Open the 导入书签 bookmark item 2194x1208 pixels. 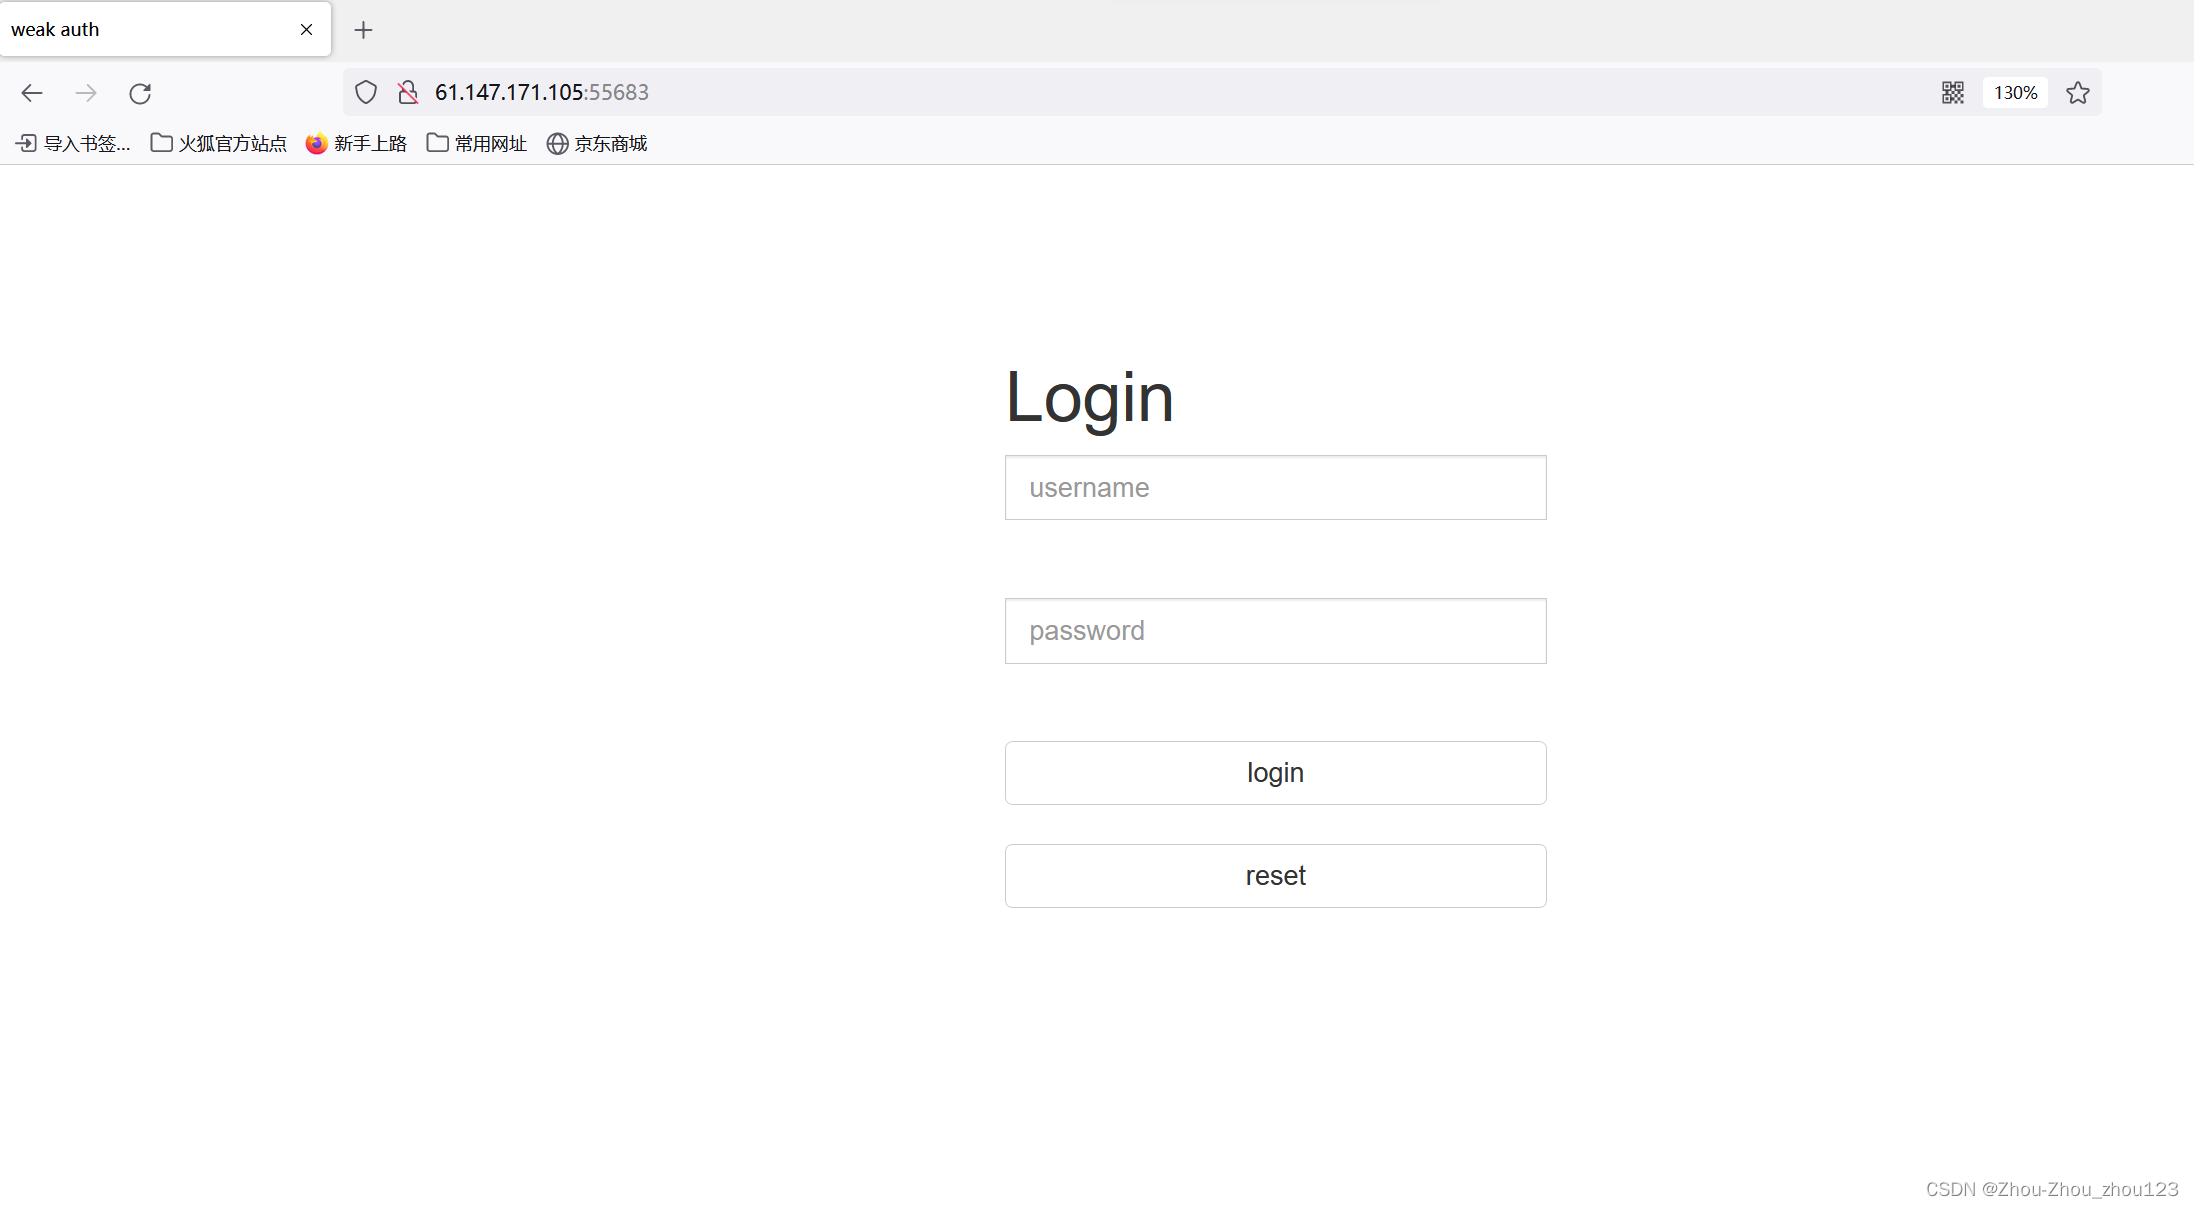[73, 143]
